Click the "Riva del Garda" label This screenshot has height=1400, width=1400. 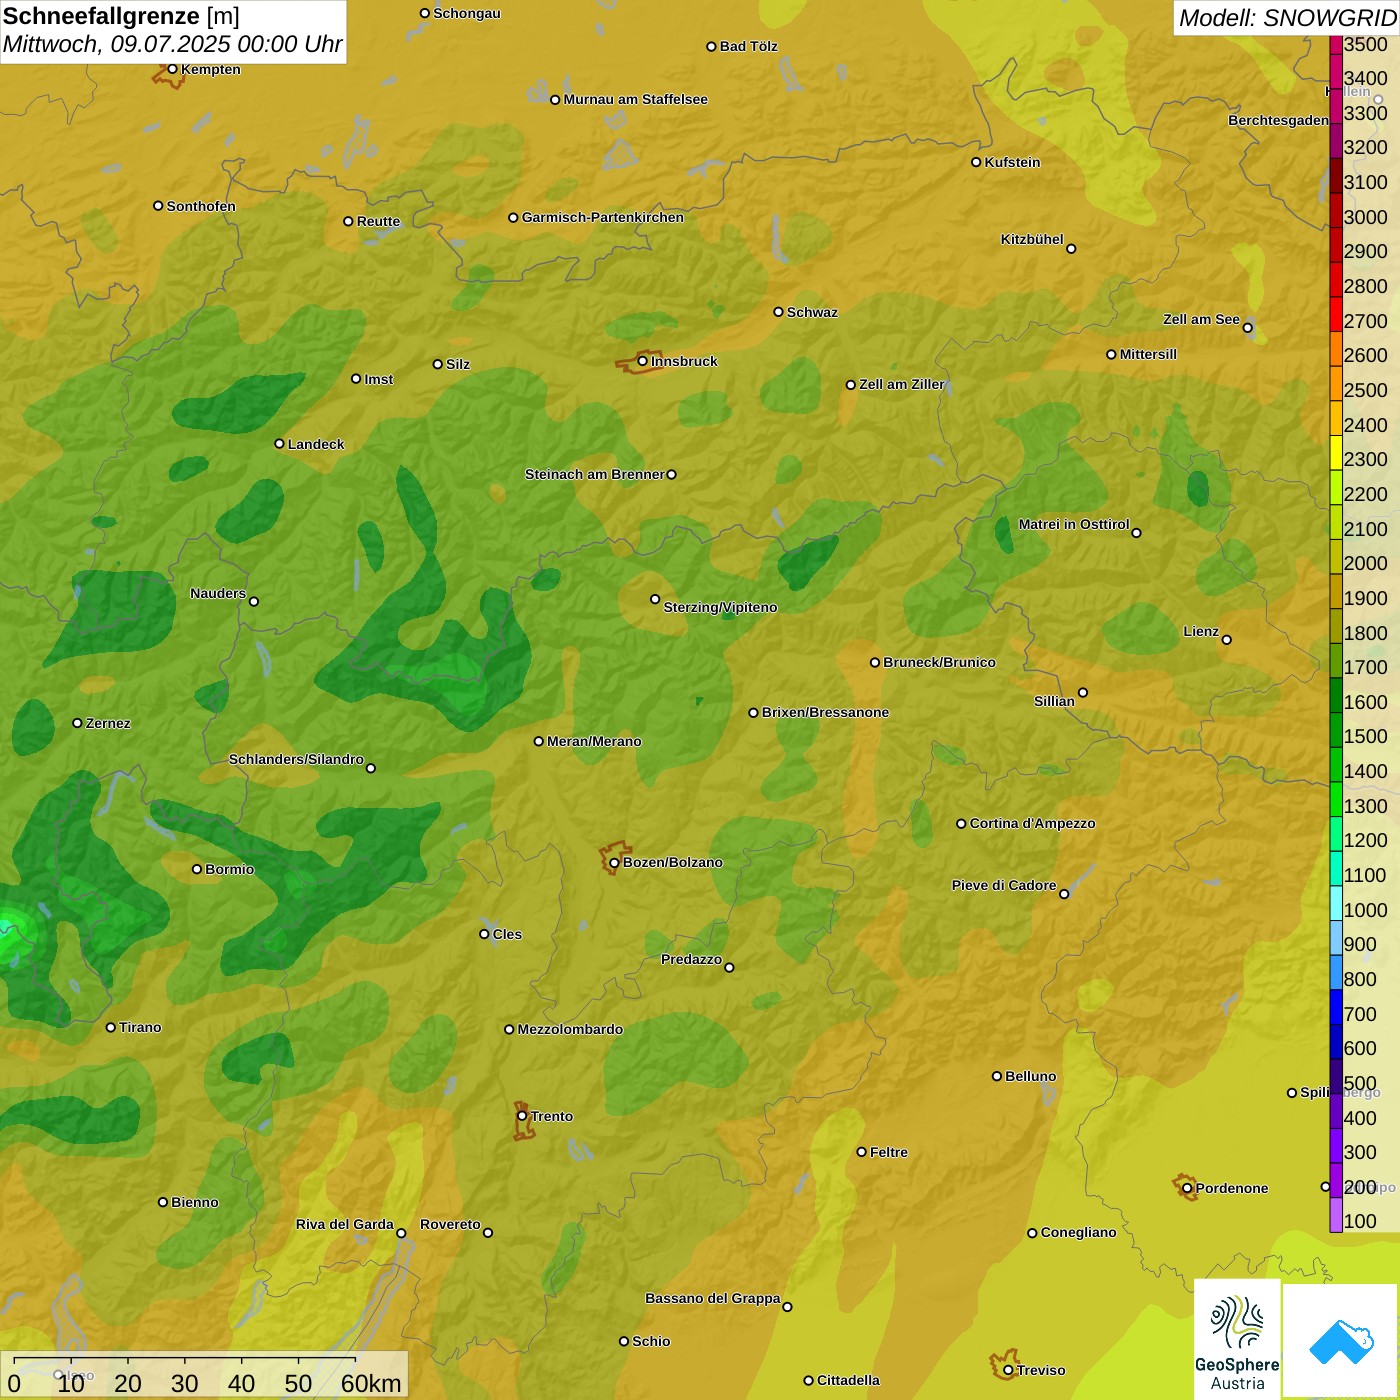pos(345,1224)
